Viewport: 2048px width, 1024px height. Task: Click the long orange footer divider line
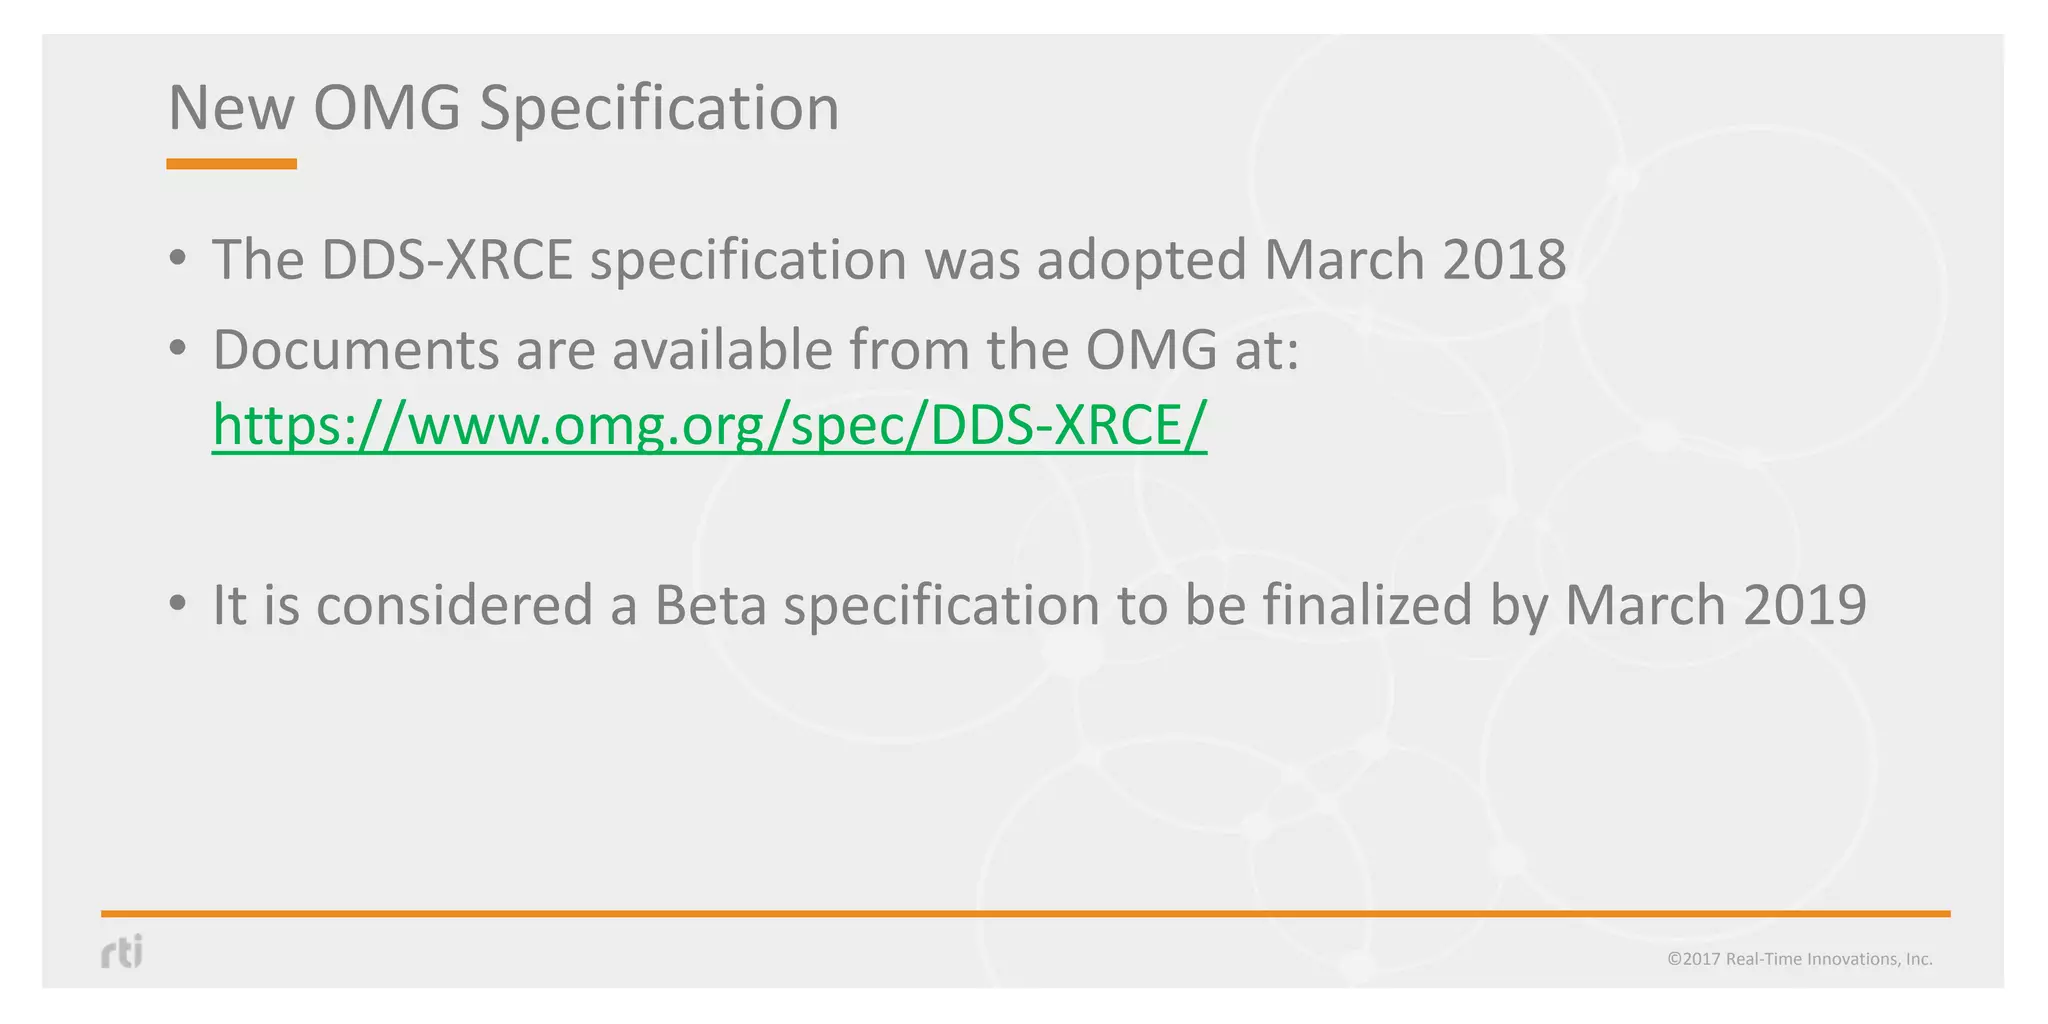1025,913
